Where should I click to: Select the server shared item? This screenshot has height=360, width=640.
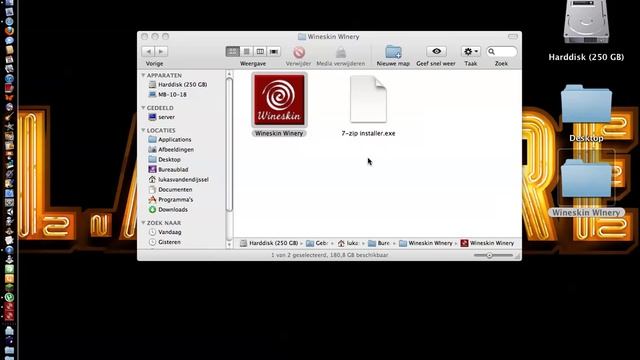click(162, 117)
